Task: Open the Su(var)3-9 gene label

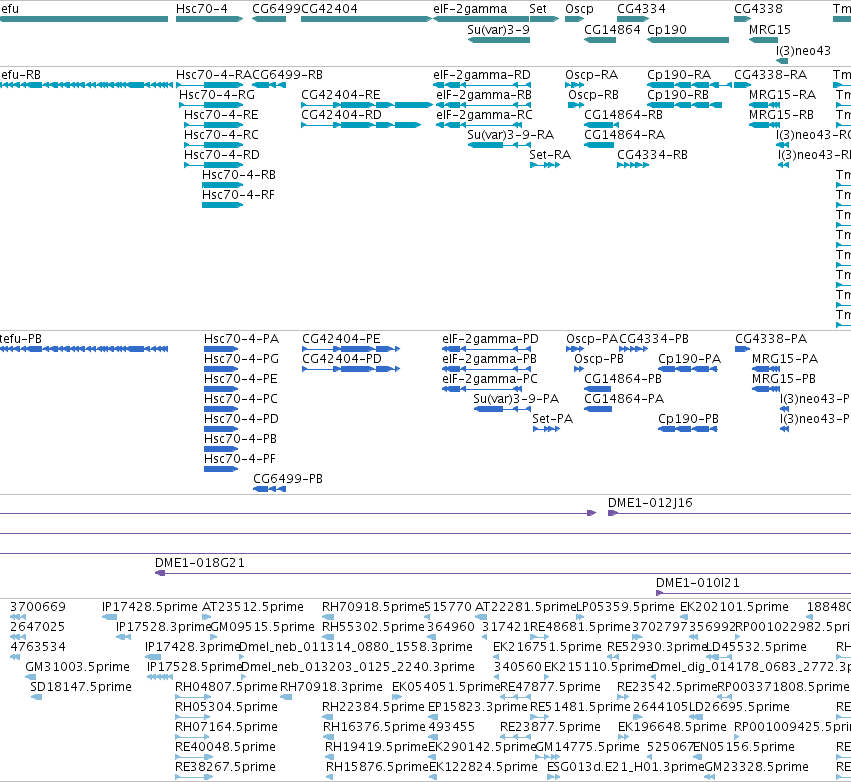Action: pos(498,30)
